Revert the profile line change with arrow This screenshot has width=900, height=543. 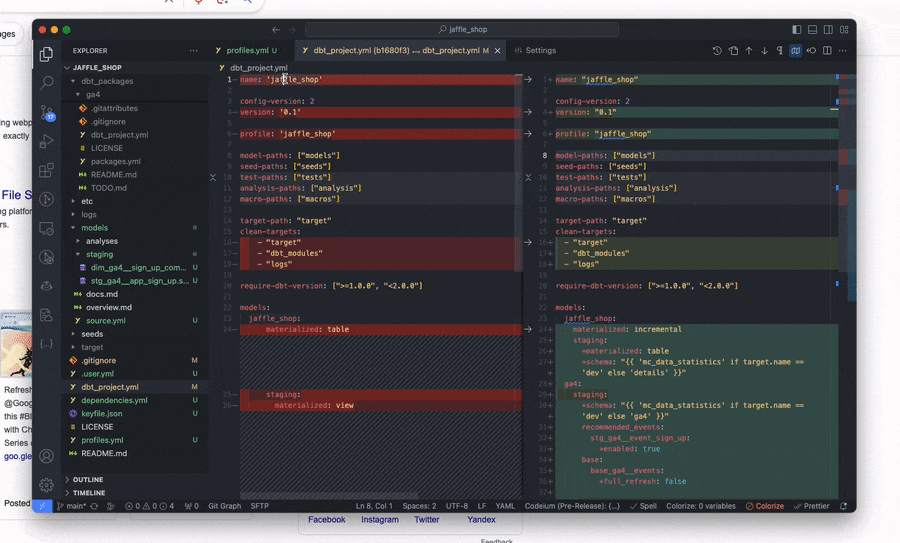528,134
